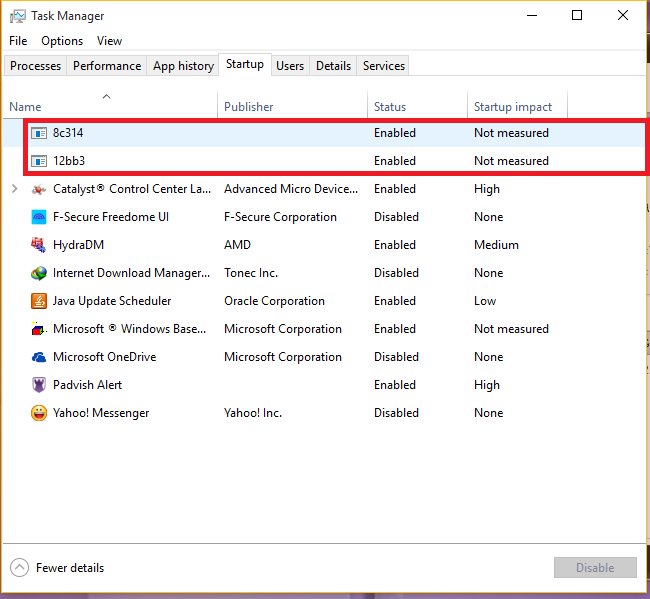Viewport: 650px width, 599px height.
Task: Click the Java Update Scheduler icon
Action: click(x=39, y=301)
